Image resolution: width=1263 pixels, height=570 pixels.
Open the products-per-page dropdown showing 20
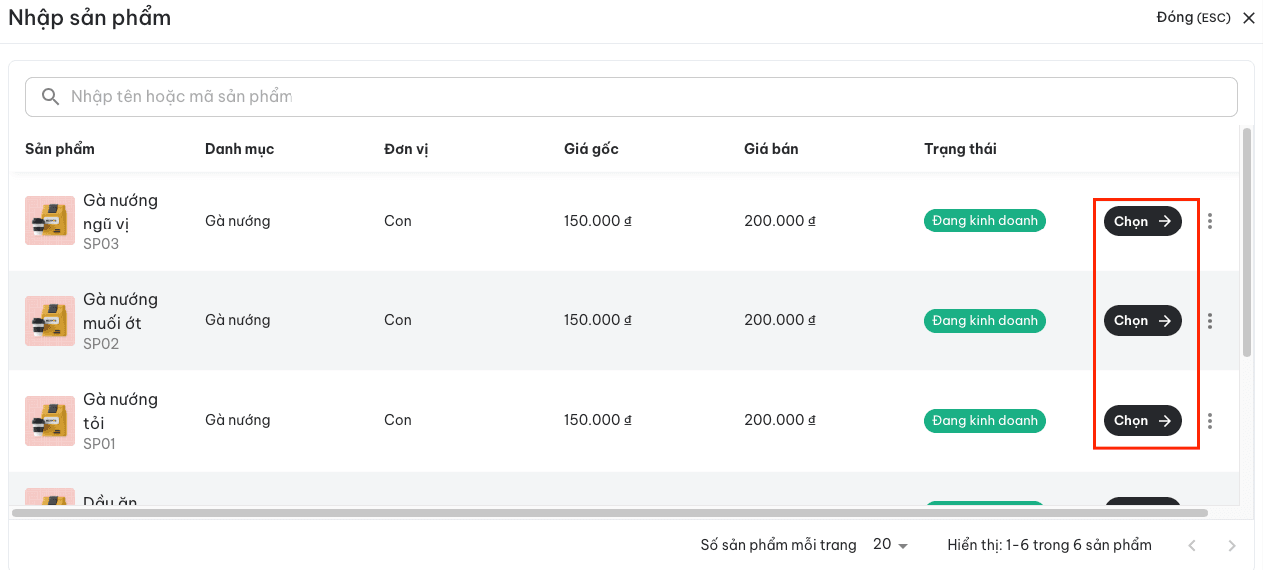pyautogui.click(x=890, y=545)
